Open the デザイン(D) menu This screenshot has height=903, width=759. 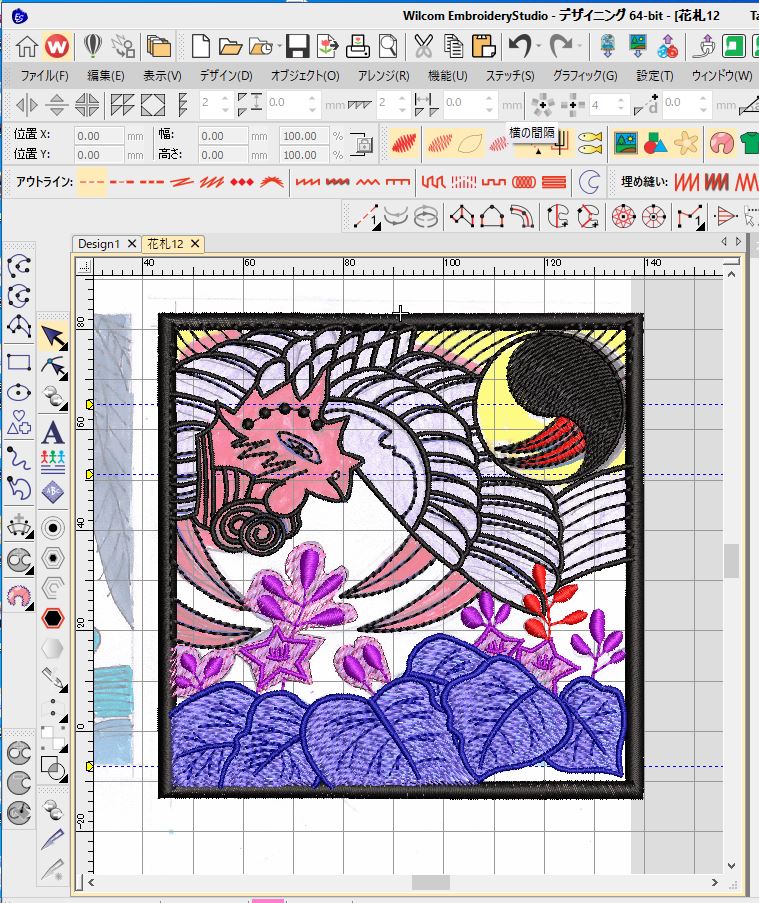[x=226, y=76]
